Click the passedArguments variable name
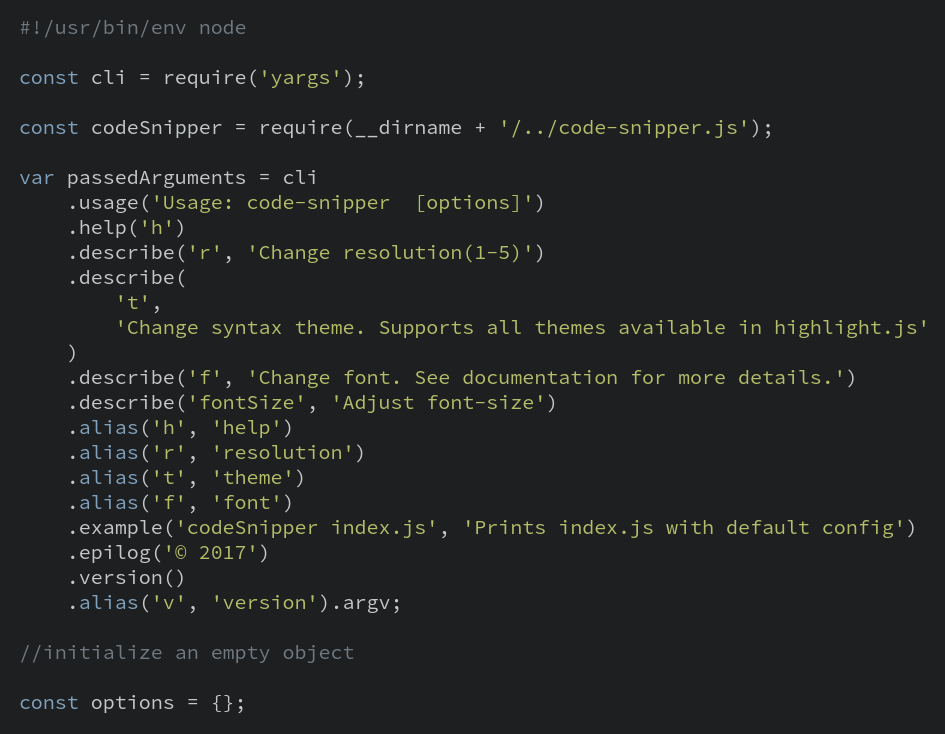This screenshot has width=945, height=734. pyautogui.click(x=156, y=178)
